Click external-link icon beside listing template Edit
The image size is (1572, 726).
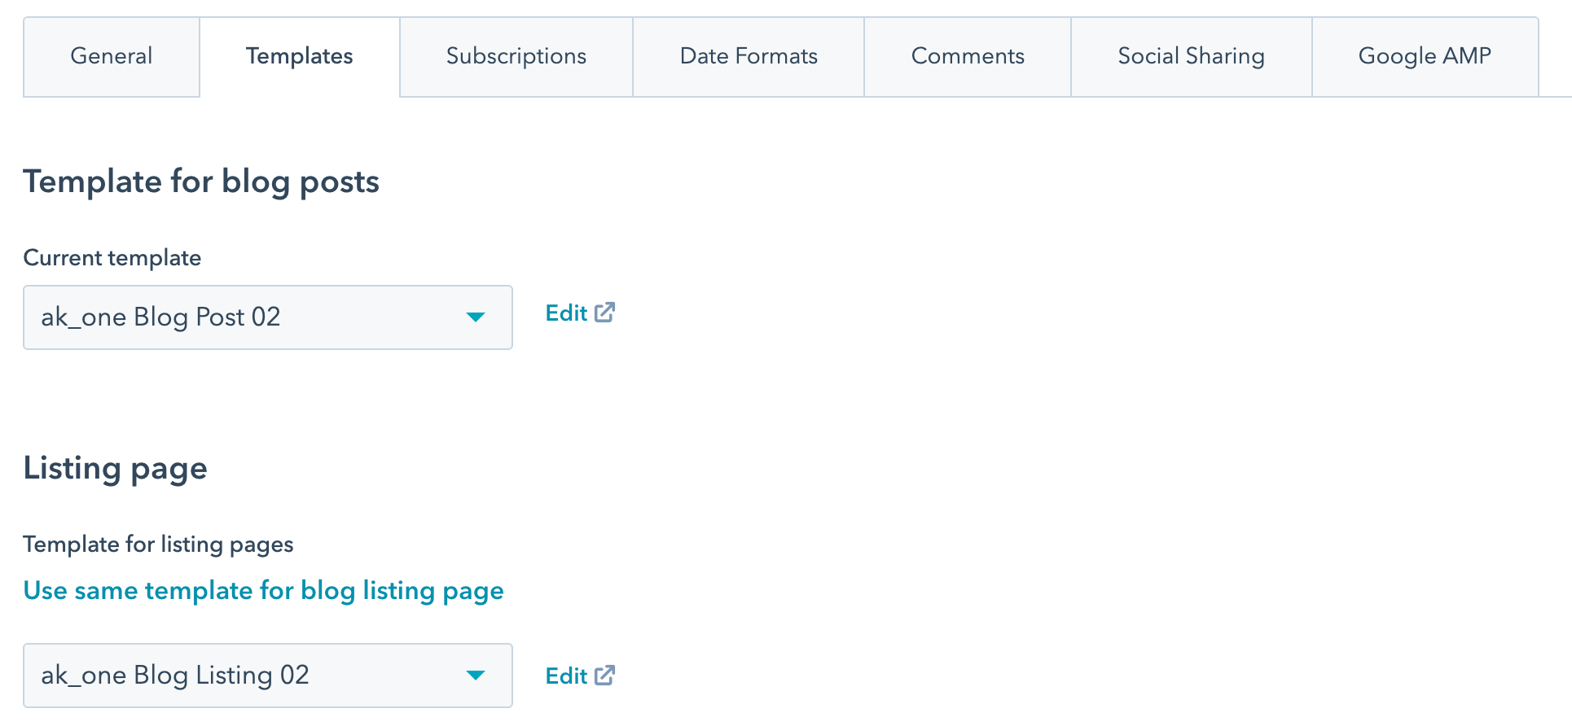605,676
